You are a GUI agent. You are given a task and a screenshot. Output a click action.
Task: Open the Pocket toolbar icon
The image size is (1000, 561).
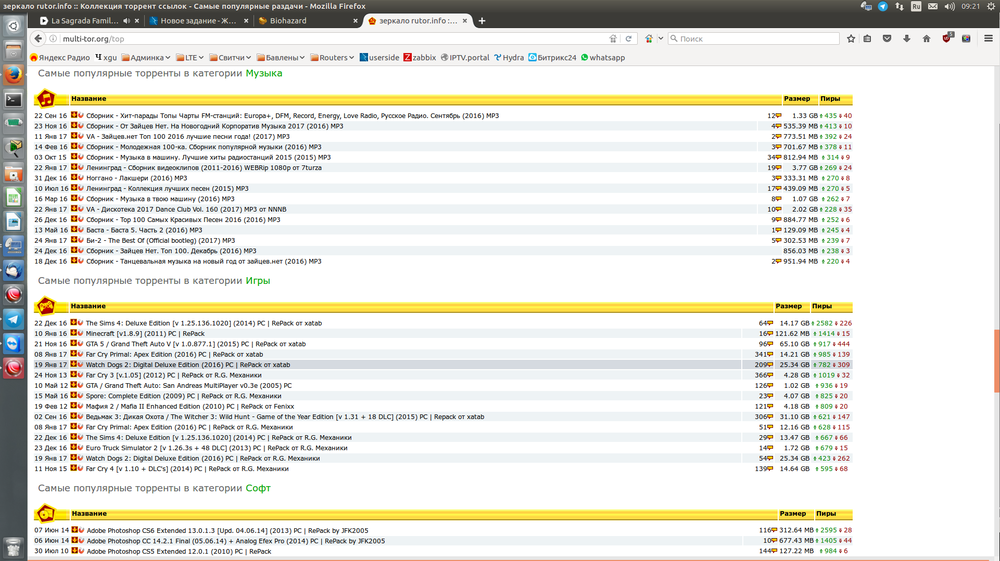pyautogui.click(x=886, y=39)
